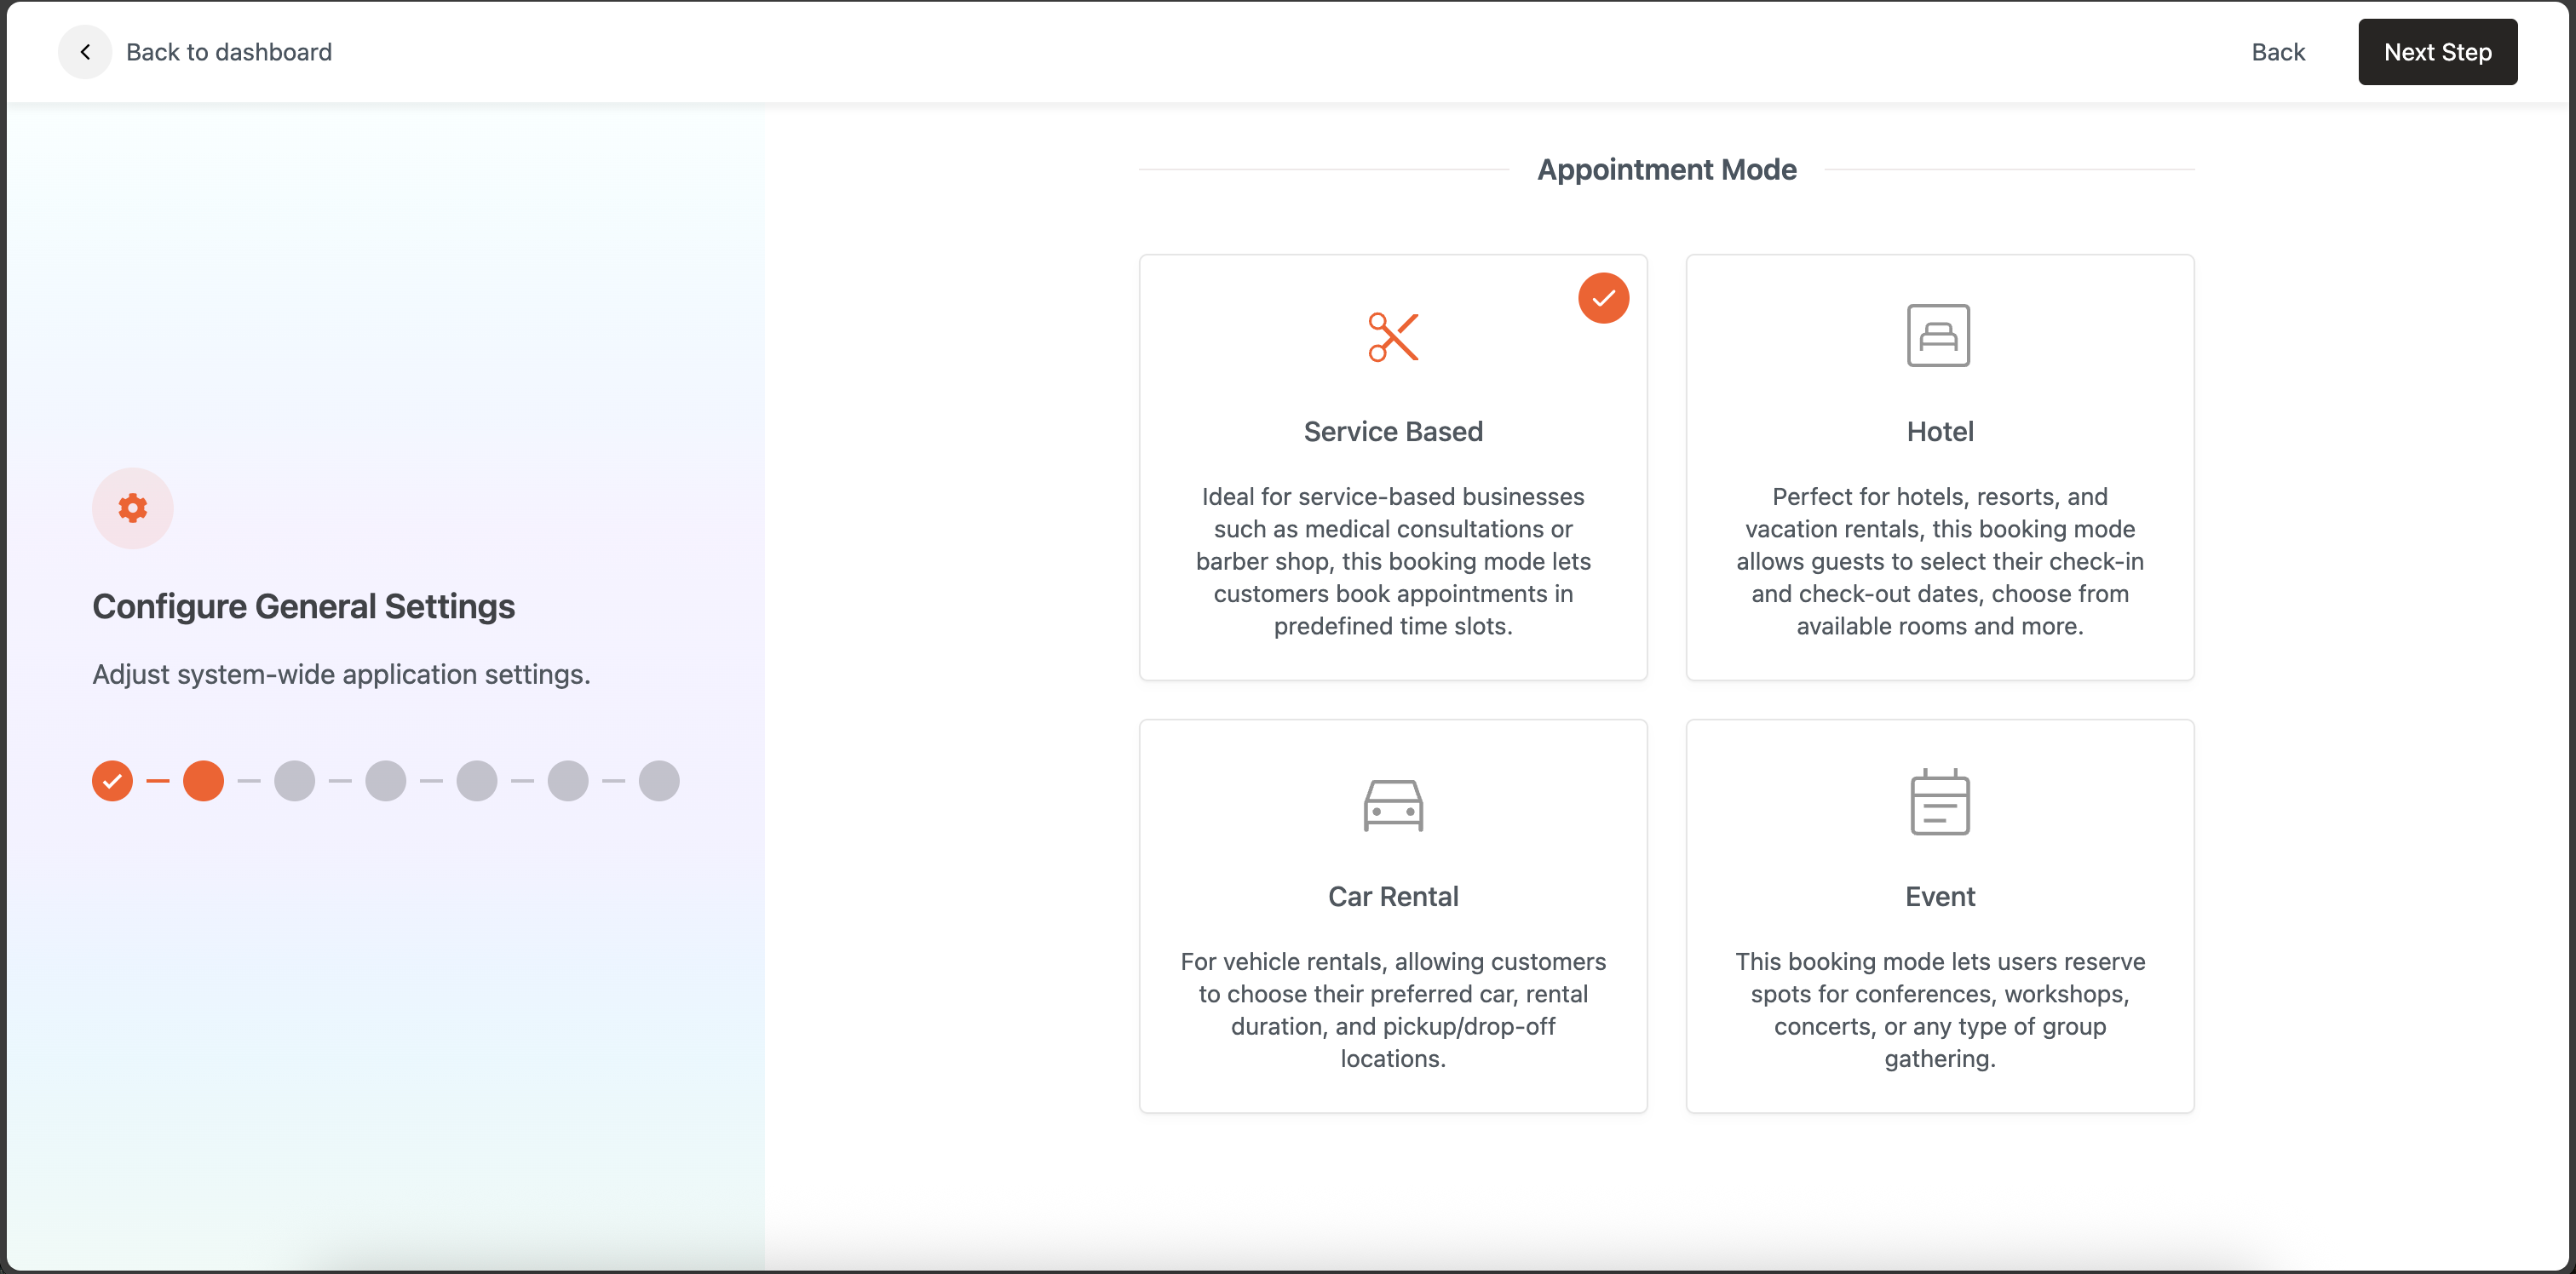Click the orange gear settings icon
This screenshot has height=1274, width=2576.
[x=133, y=508]
